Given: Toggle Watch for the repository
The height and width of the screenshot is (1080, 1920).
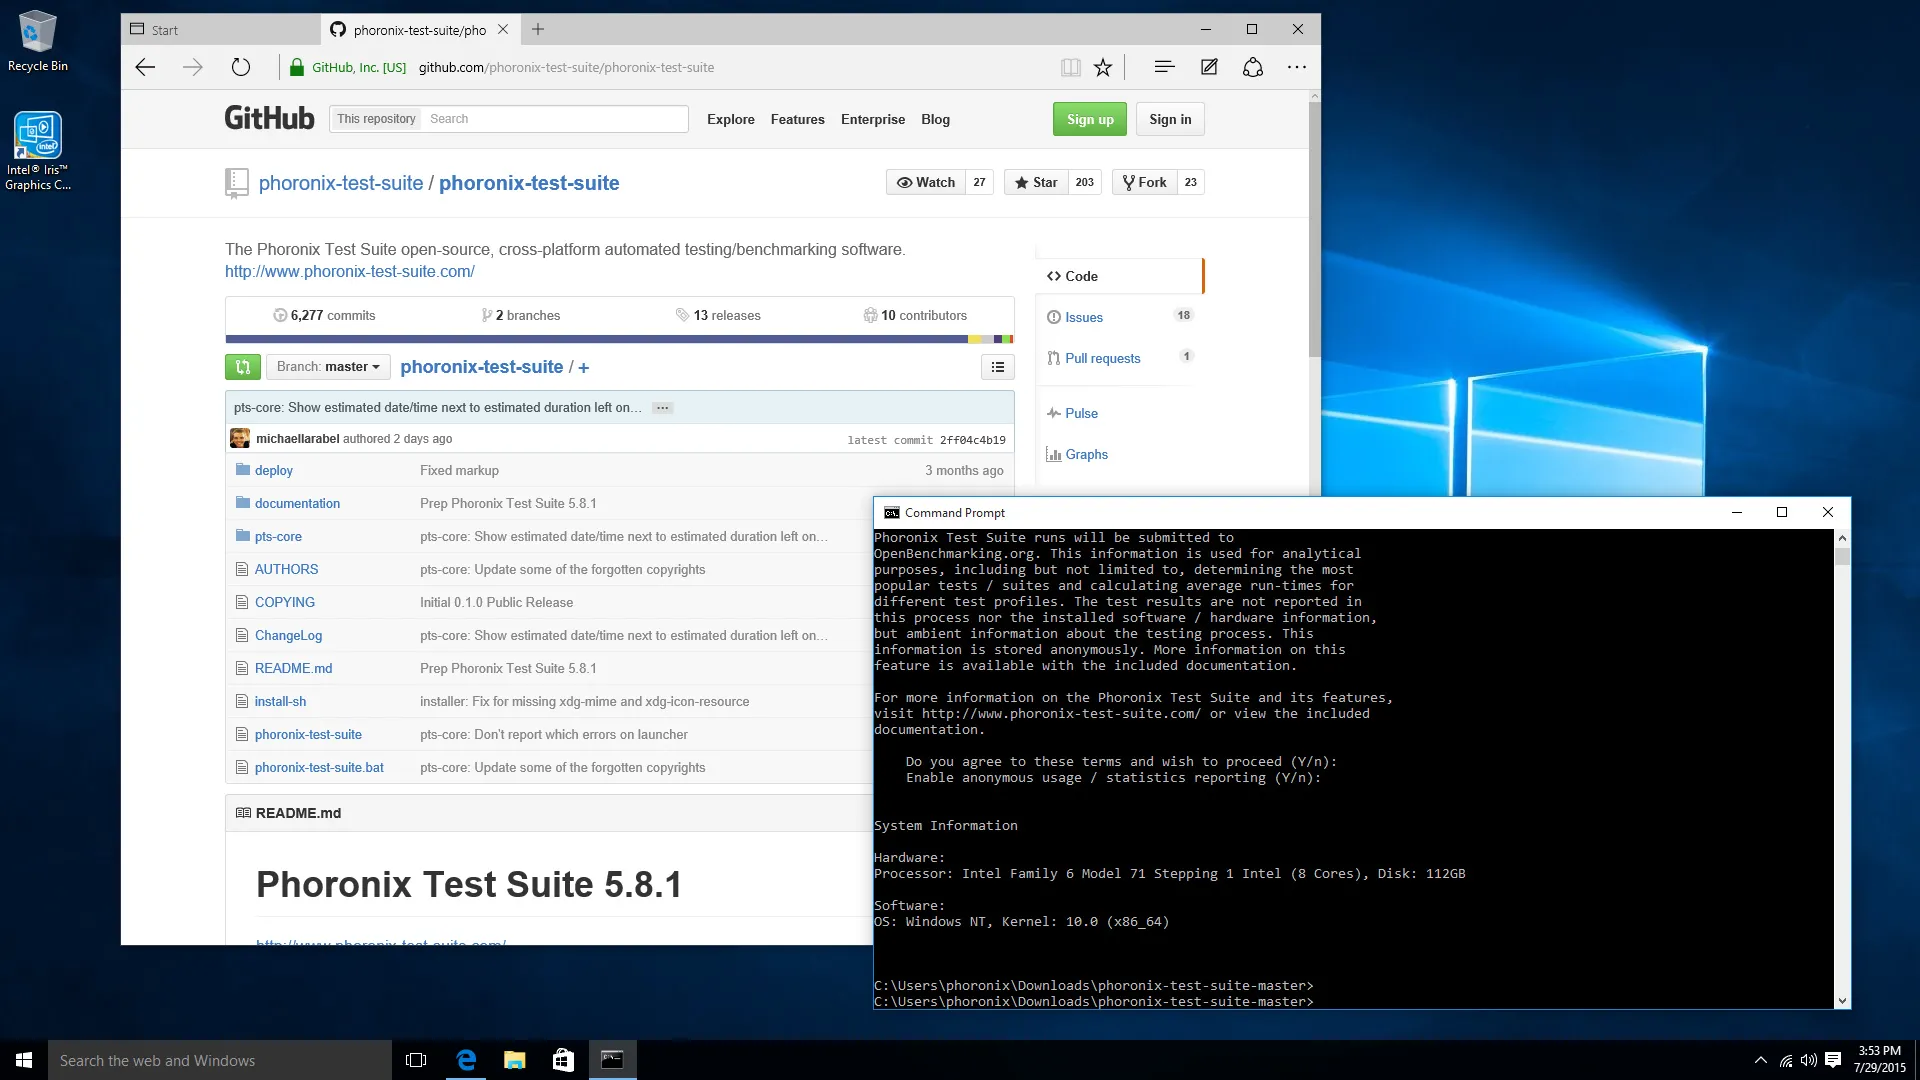Looking at the screenshot, I should (925, 182).
